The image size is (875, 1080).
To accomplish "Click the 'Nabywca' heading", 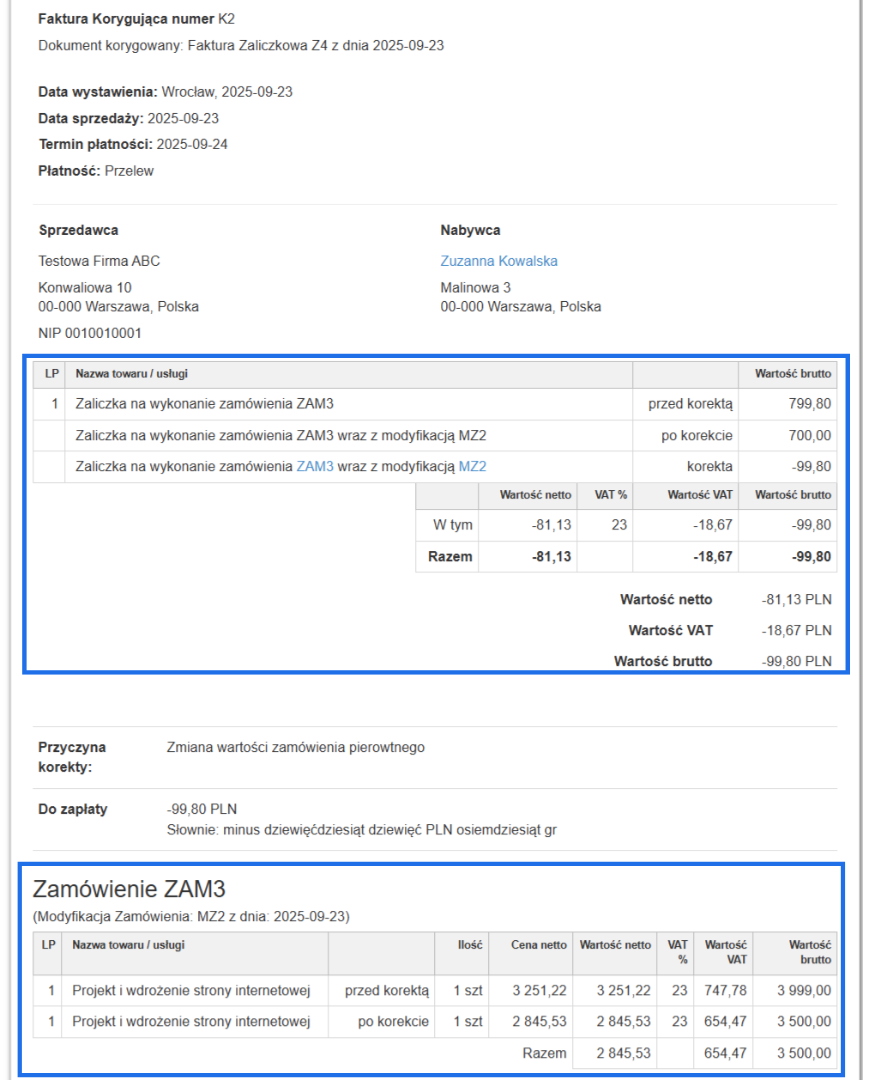I will click(471, 230).
